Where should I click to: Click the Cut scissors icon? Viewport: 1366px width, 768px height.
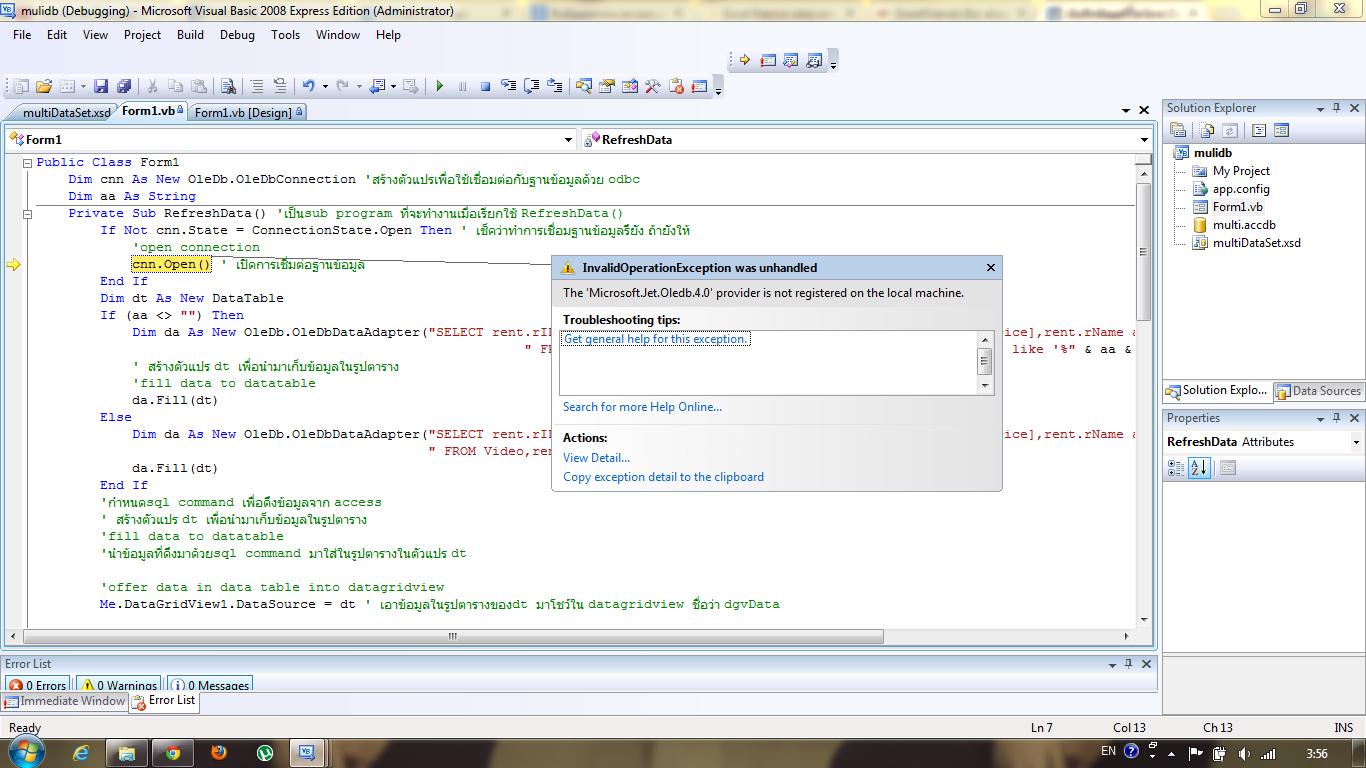coord(153,87)
